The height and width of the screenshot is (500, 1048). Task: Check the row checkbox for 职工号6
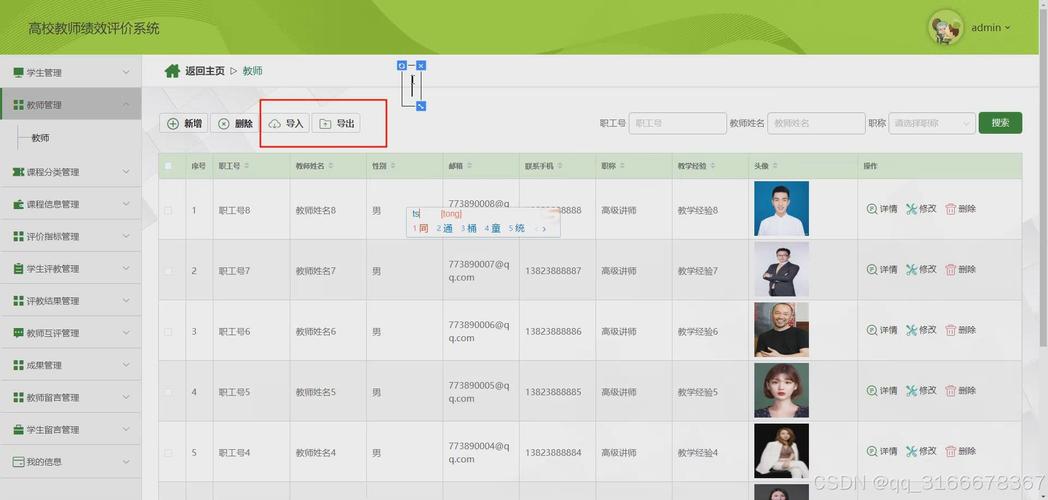tap(168, 332)
